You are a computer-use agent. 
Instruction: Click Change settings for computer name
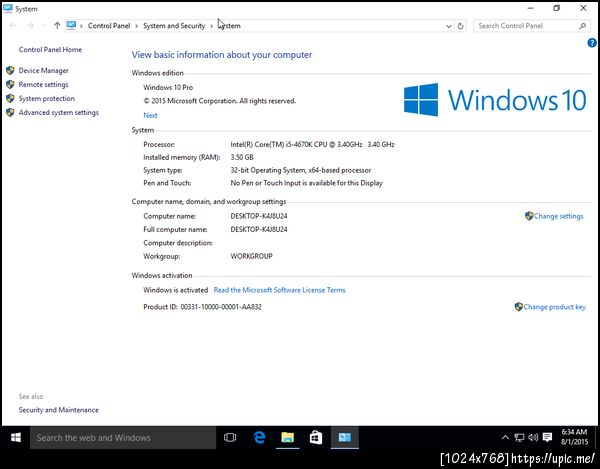559,216
